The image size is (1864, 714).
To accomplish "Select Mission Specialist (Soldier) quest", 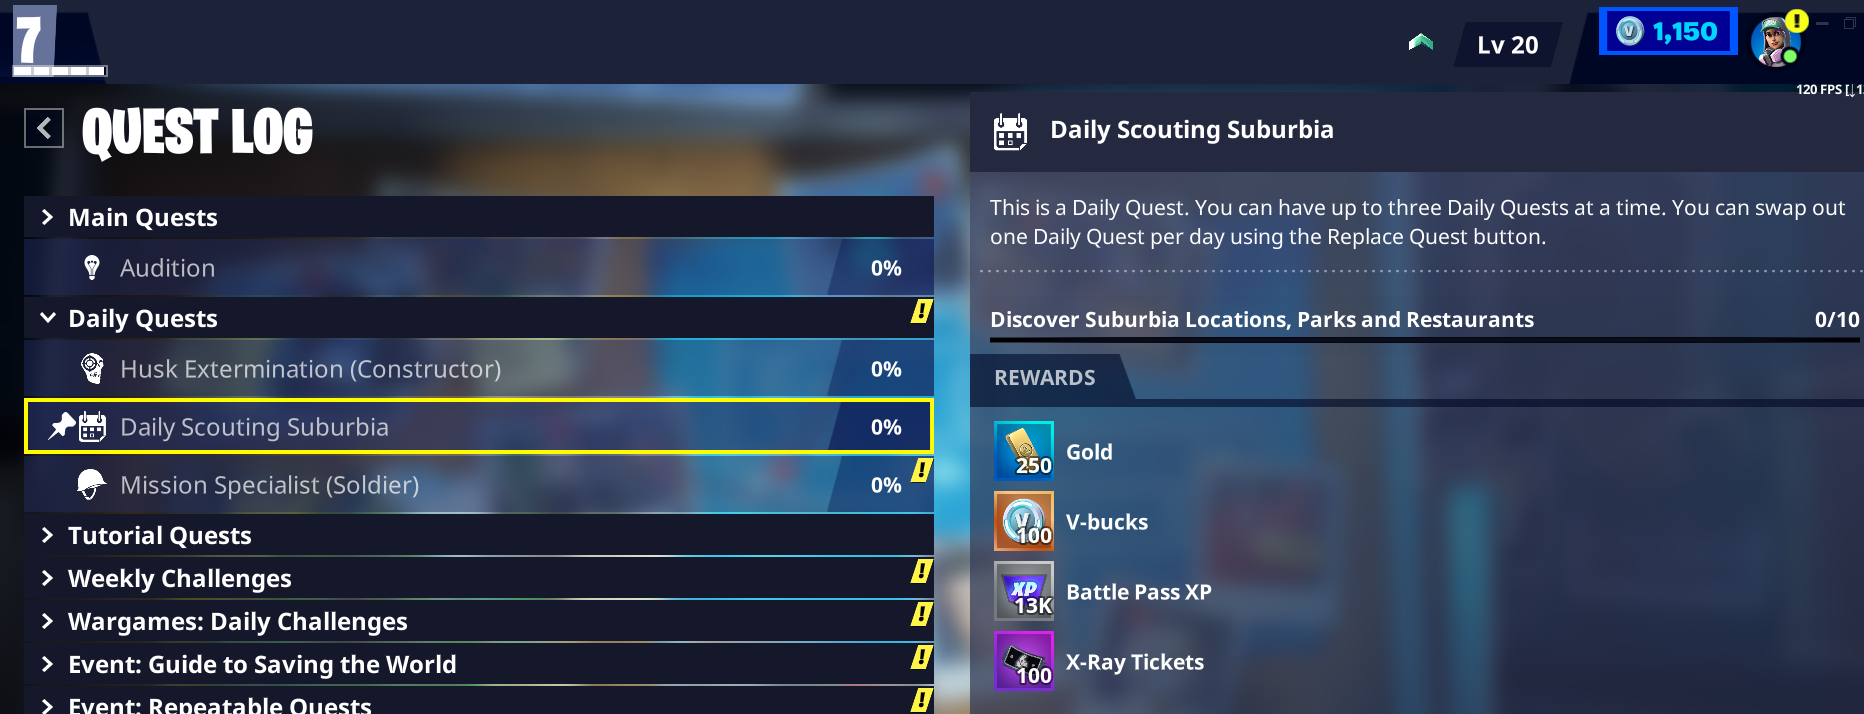I will pyautogui.click(x=269, y=485).
